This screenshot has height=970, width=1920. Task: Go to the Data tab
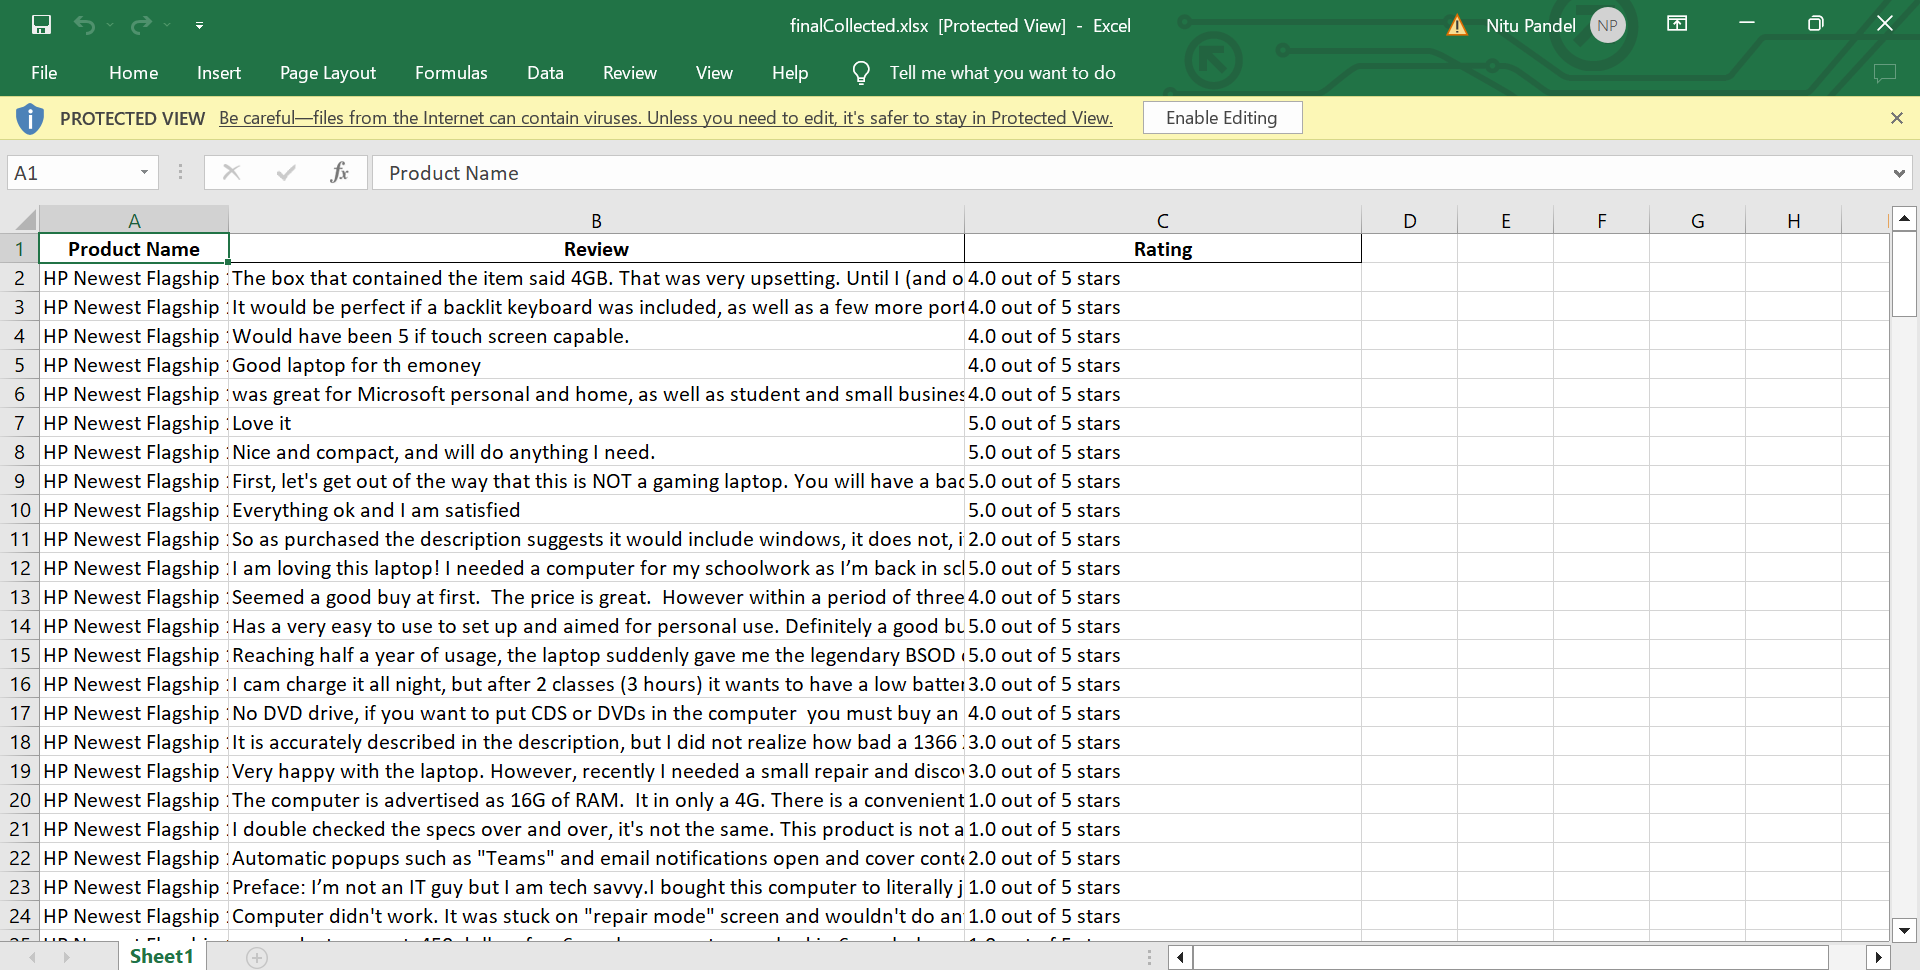(545, 73)
